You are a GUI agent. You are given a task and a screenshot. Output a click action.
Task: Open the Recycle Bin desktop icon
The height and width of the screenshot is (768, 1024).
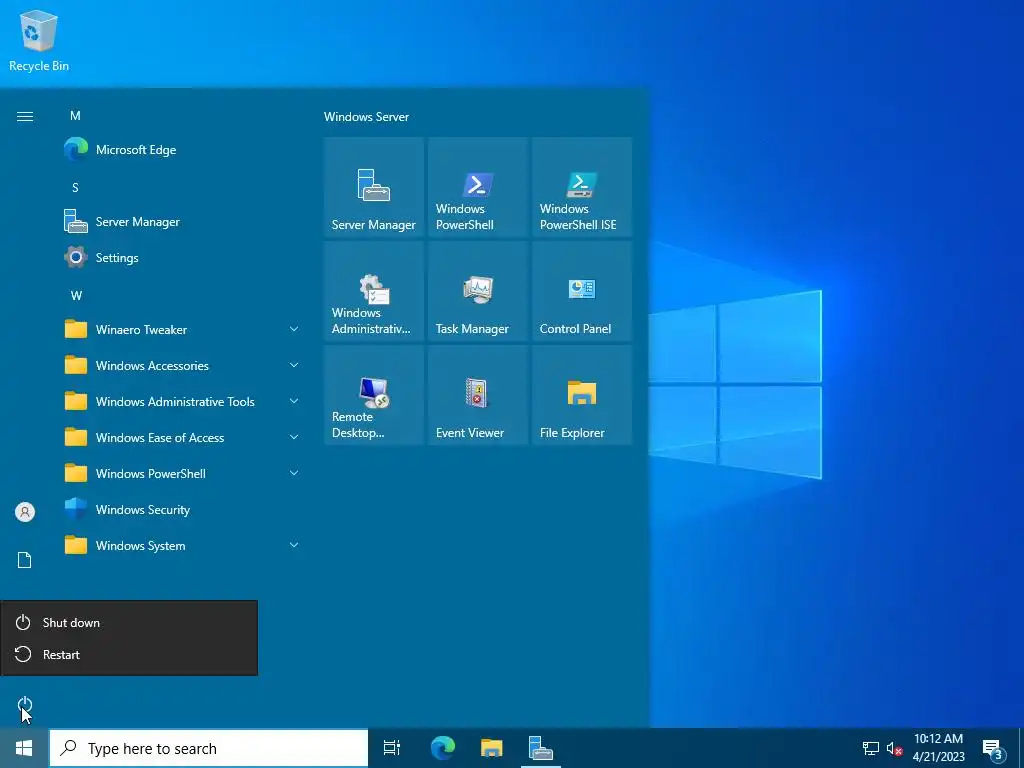pyautogui.click(x=39, y=40)
